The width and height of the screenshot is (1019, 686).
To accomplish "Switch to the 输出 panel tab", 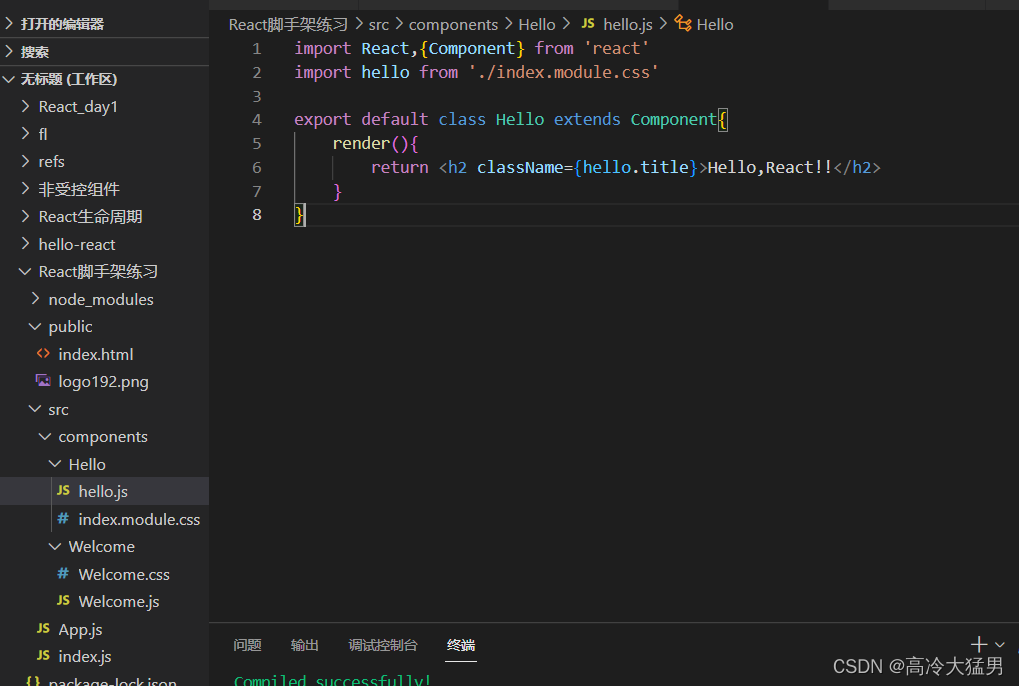I will coord(304,645).
